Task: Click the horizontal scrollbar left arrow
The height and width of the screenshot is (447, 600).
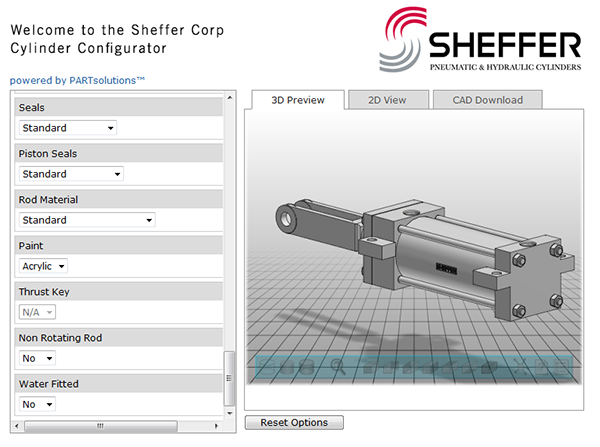Action: (x=16, y=426)
